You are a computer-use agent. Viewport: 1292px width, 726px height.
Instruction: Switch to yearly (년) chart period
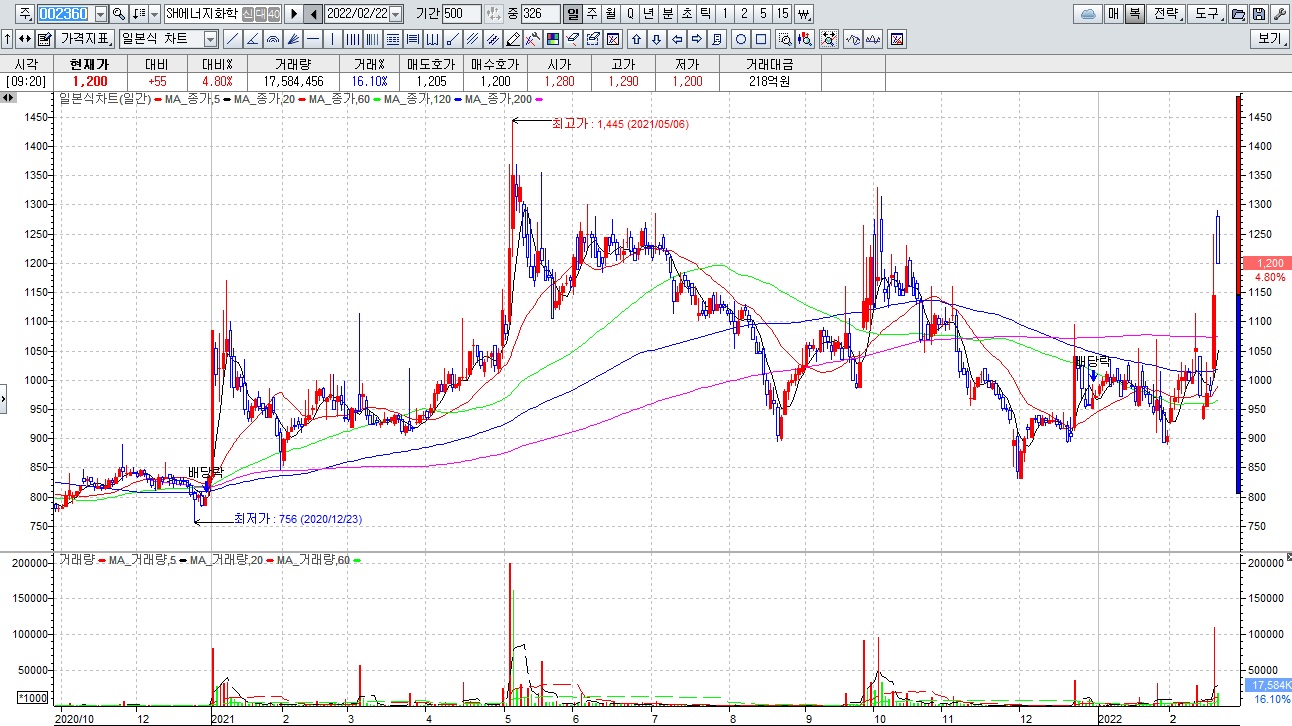click(651, 14)
